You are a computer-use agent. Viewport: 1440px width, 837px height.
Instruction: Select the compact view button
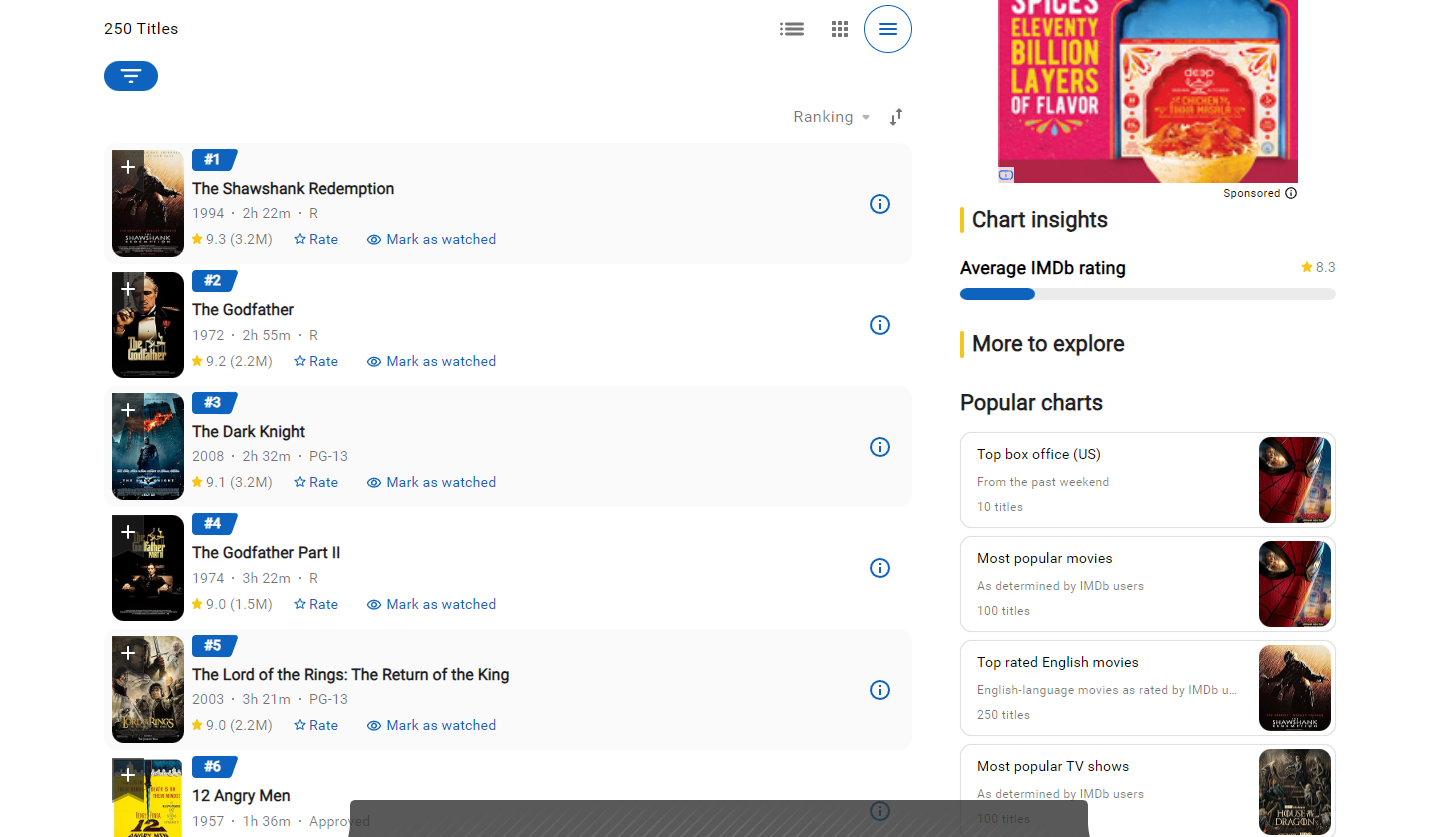(888, 29)
